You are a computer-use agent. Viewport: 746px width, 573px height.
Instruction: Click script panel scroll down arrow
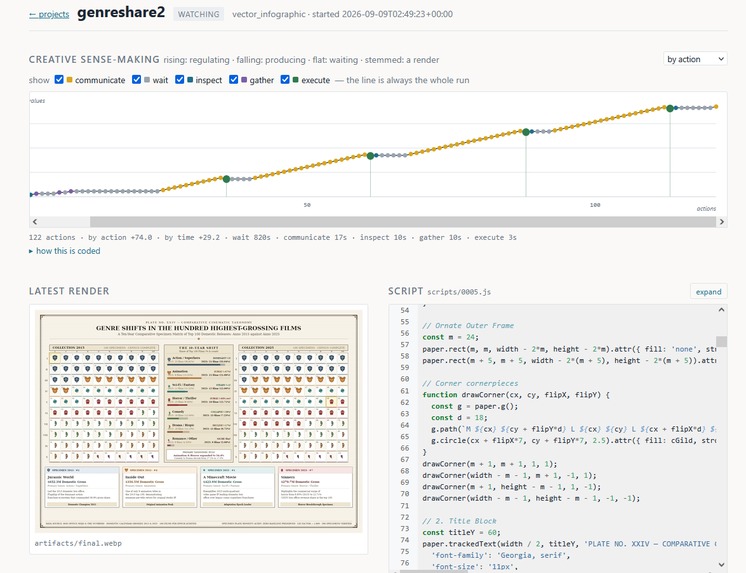click(x=721, y=564)
